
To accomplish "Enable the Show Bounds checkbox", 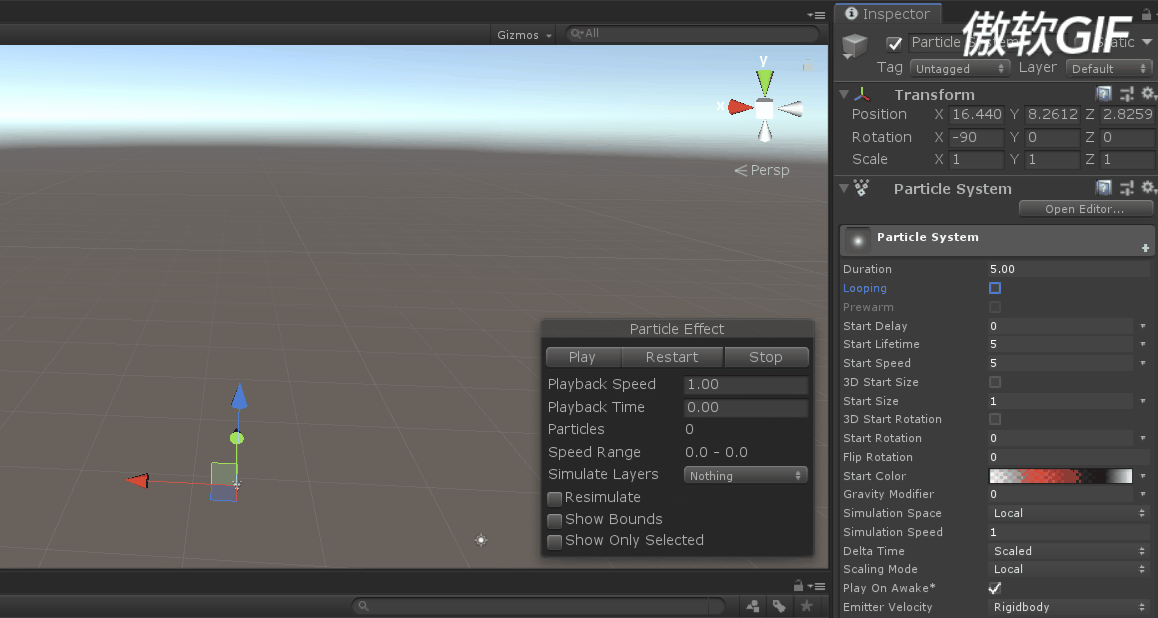I will pyautogui.click(x=554, y=521).
